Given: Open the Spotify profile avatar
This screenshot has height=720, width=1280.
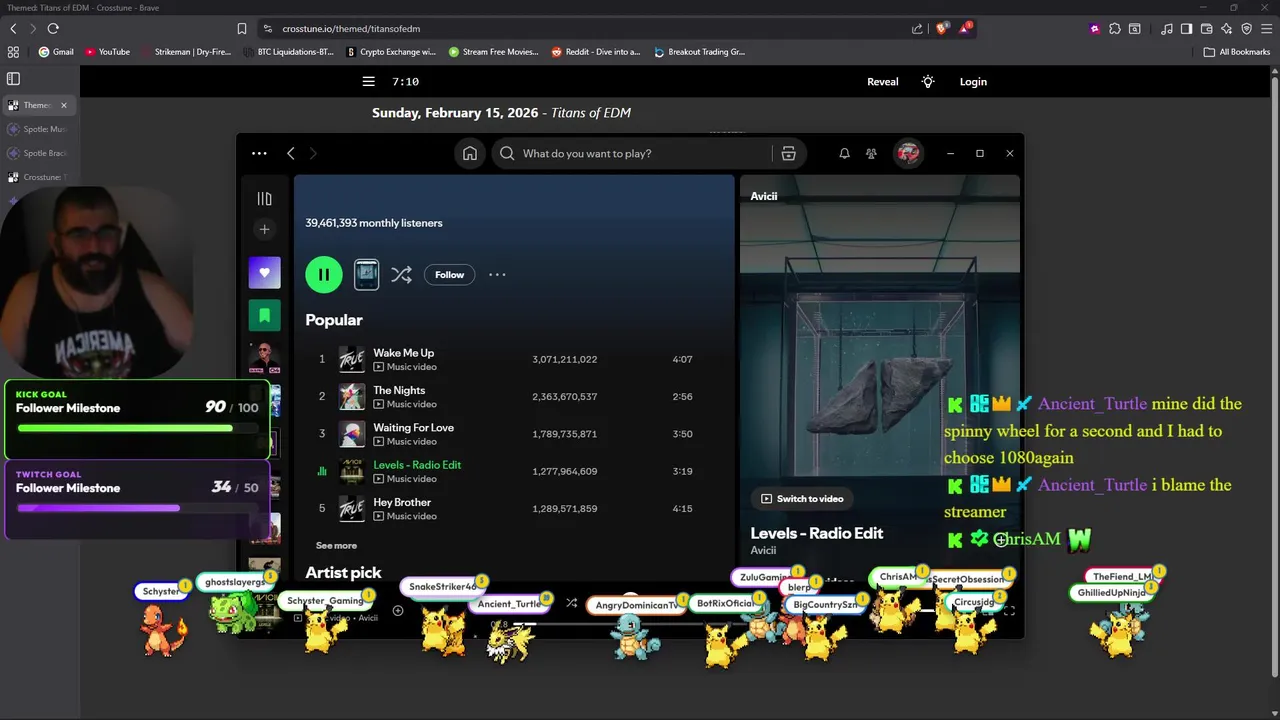Looking at the screenshot, I should (x=908, y=153).
